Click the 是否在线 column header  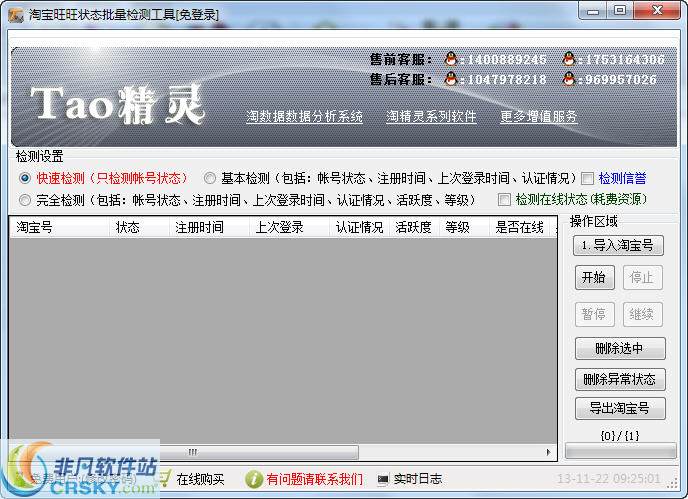point(520,227)
